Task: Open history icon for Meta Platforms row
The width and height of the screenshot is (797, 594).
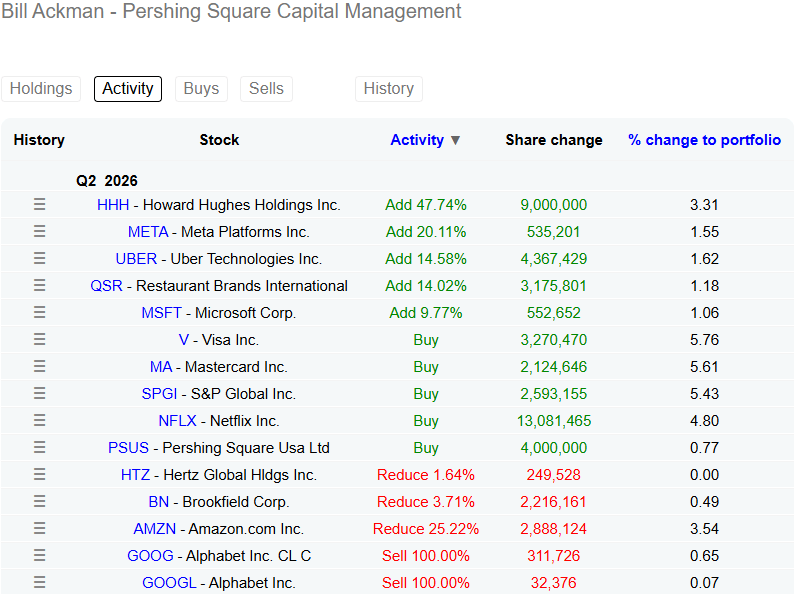Action: tap(40, 231)
